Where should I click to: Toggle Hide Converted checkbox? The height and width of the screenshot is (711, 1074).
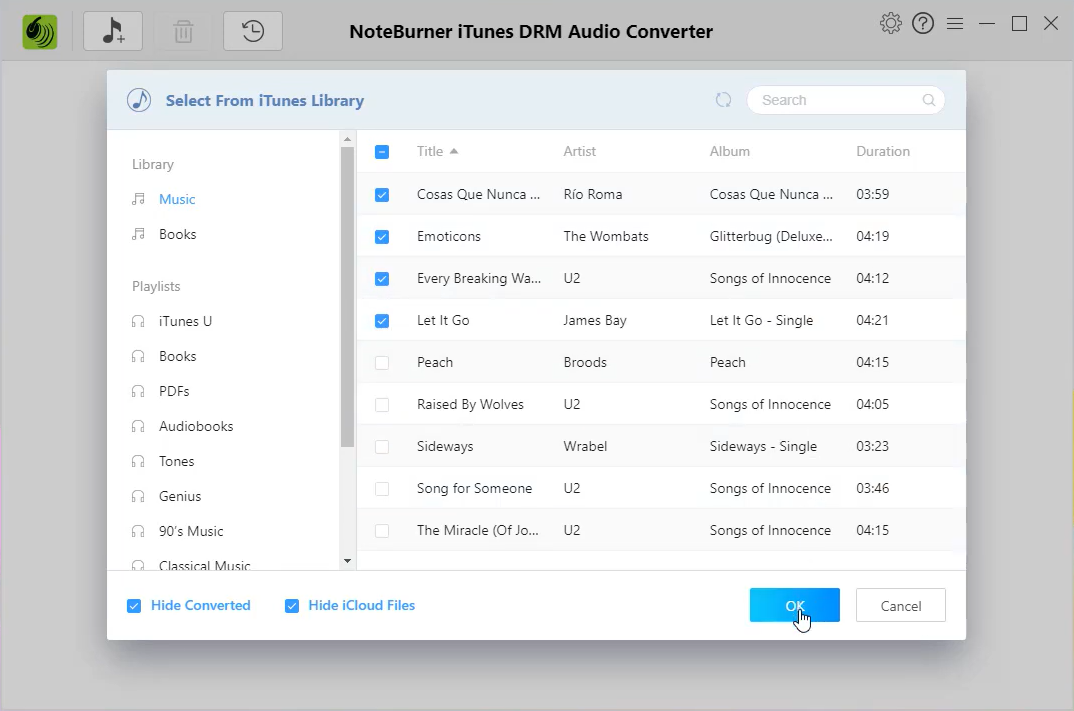134,606
